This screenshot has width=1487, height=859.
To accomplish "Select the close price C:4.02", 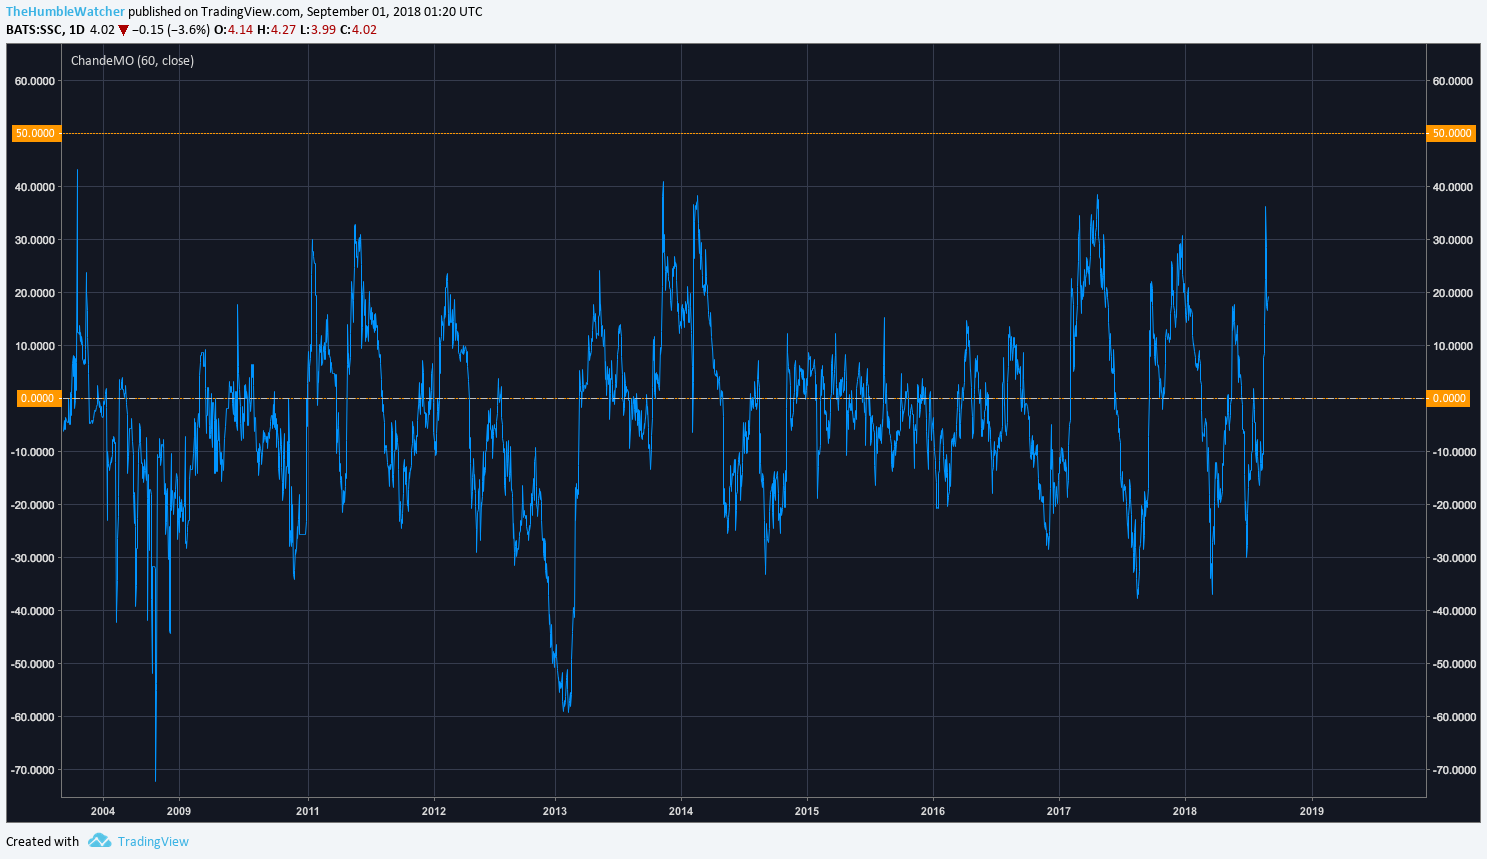I will (x=359, y=30).
